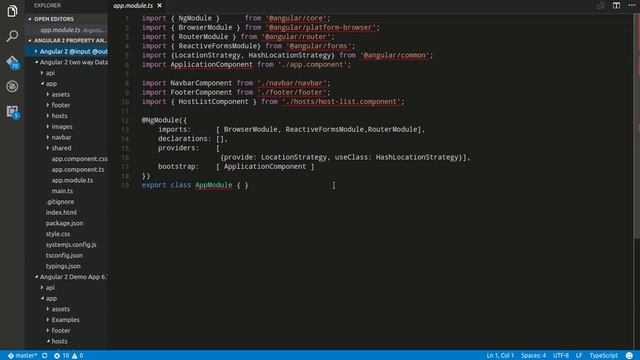Open main.ts in the explorer

point(62,191)
